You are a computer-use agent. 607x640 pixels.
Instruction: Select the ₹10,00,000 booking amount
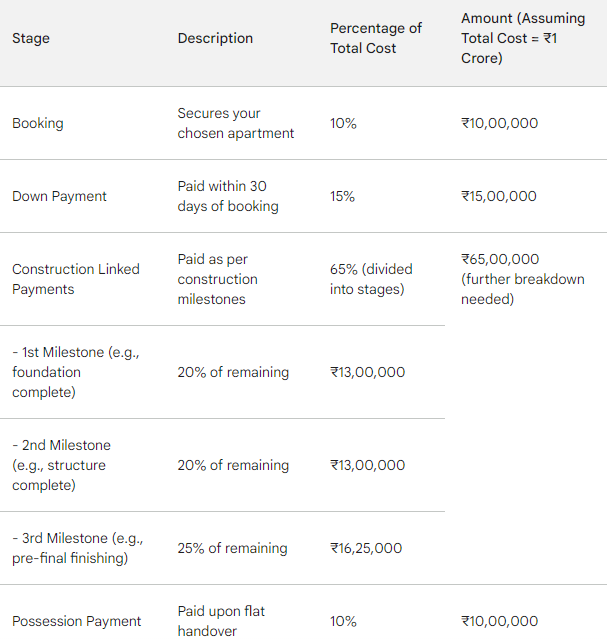pos(499,123)
